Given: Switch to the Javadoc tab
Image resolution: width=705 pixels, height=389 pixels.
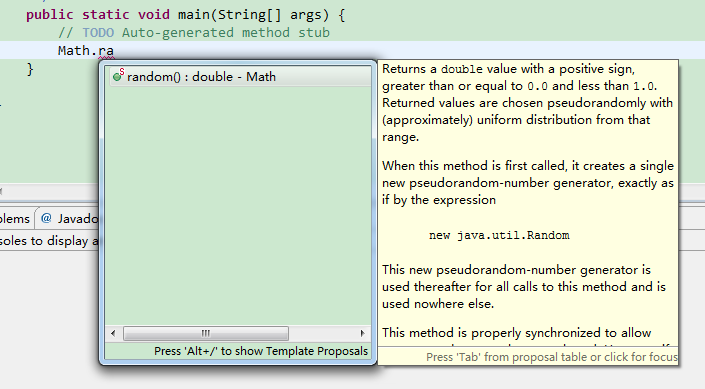Looking at the screenshot, I should 67,219.
